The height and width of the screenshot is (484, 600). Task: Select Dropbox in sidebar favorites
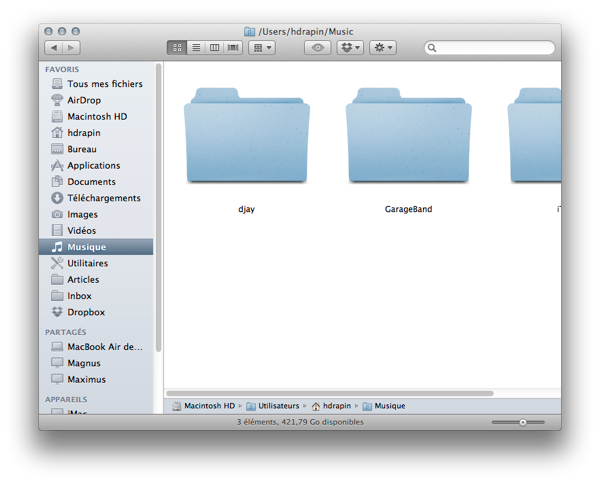[86, 312]
